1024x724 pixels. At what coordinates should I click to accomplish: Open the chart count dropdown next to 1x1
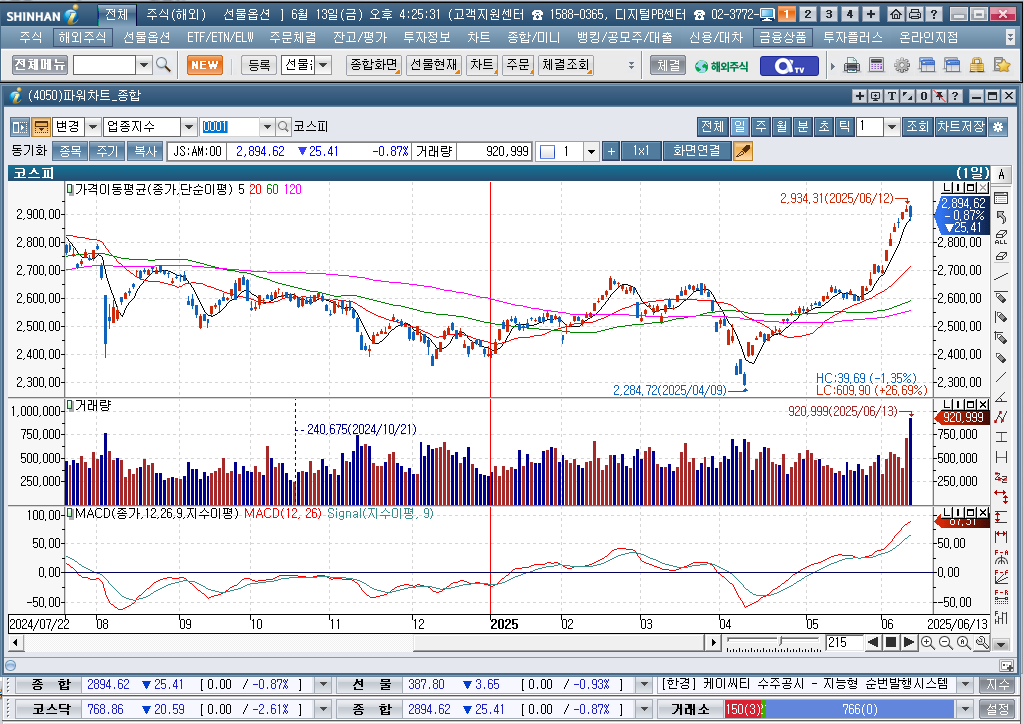[592, 152]
